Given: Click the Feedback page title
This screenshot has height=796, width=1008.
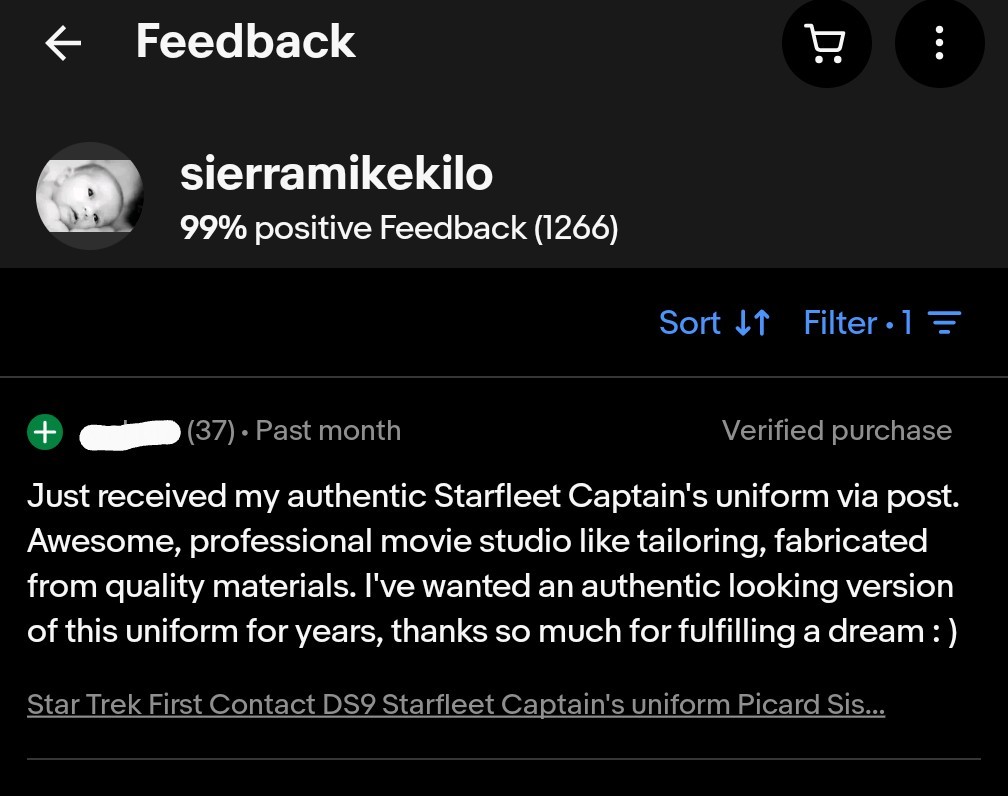Looking at the screenshot, I should 245,42.
